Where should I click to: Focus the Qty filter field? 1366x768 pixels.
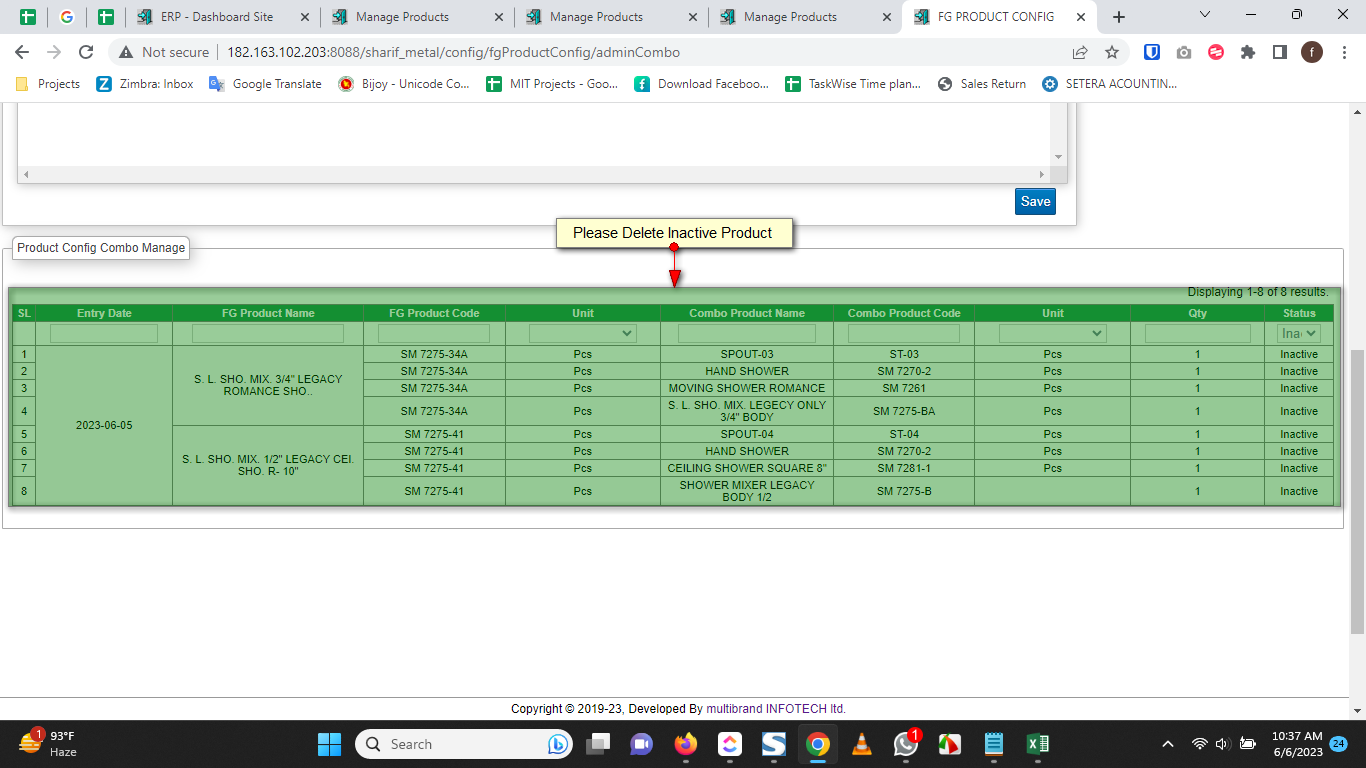pos(1198,333)
